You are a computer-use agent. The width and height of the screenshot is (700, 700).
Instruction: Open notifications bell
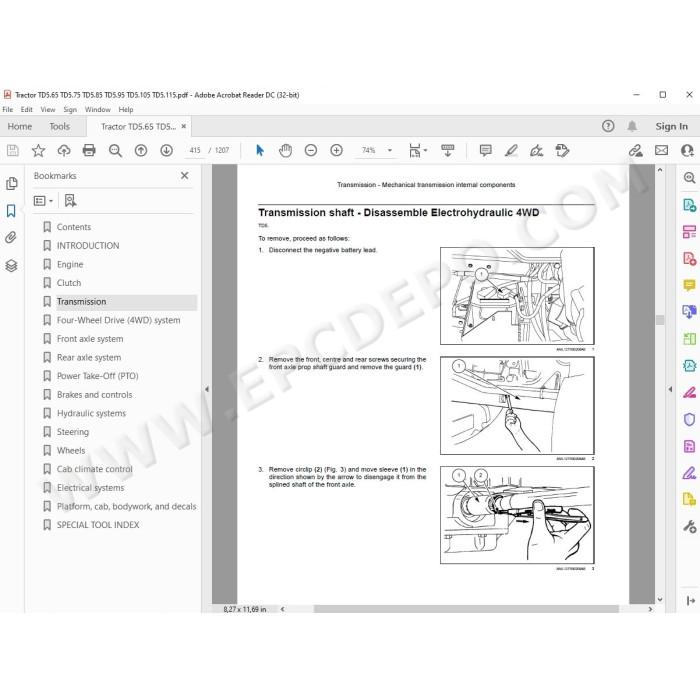pos(632,126)
